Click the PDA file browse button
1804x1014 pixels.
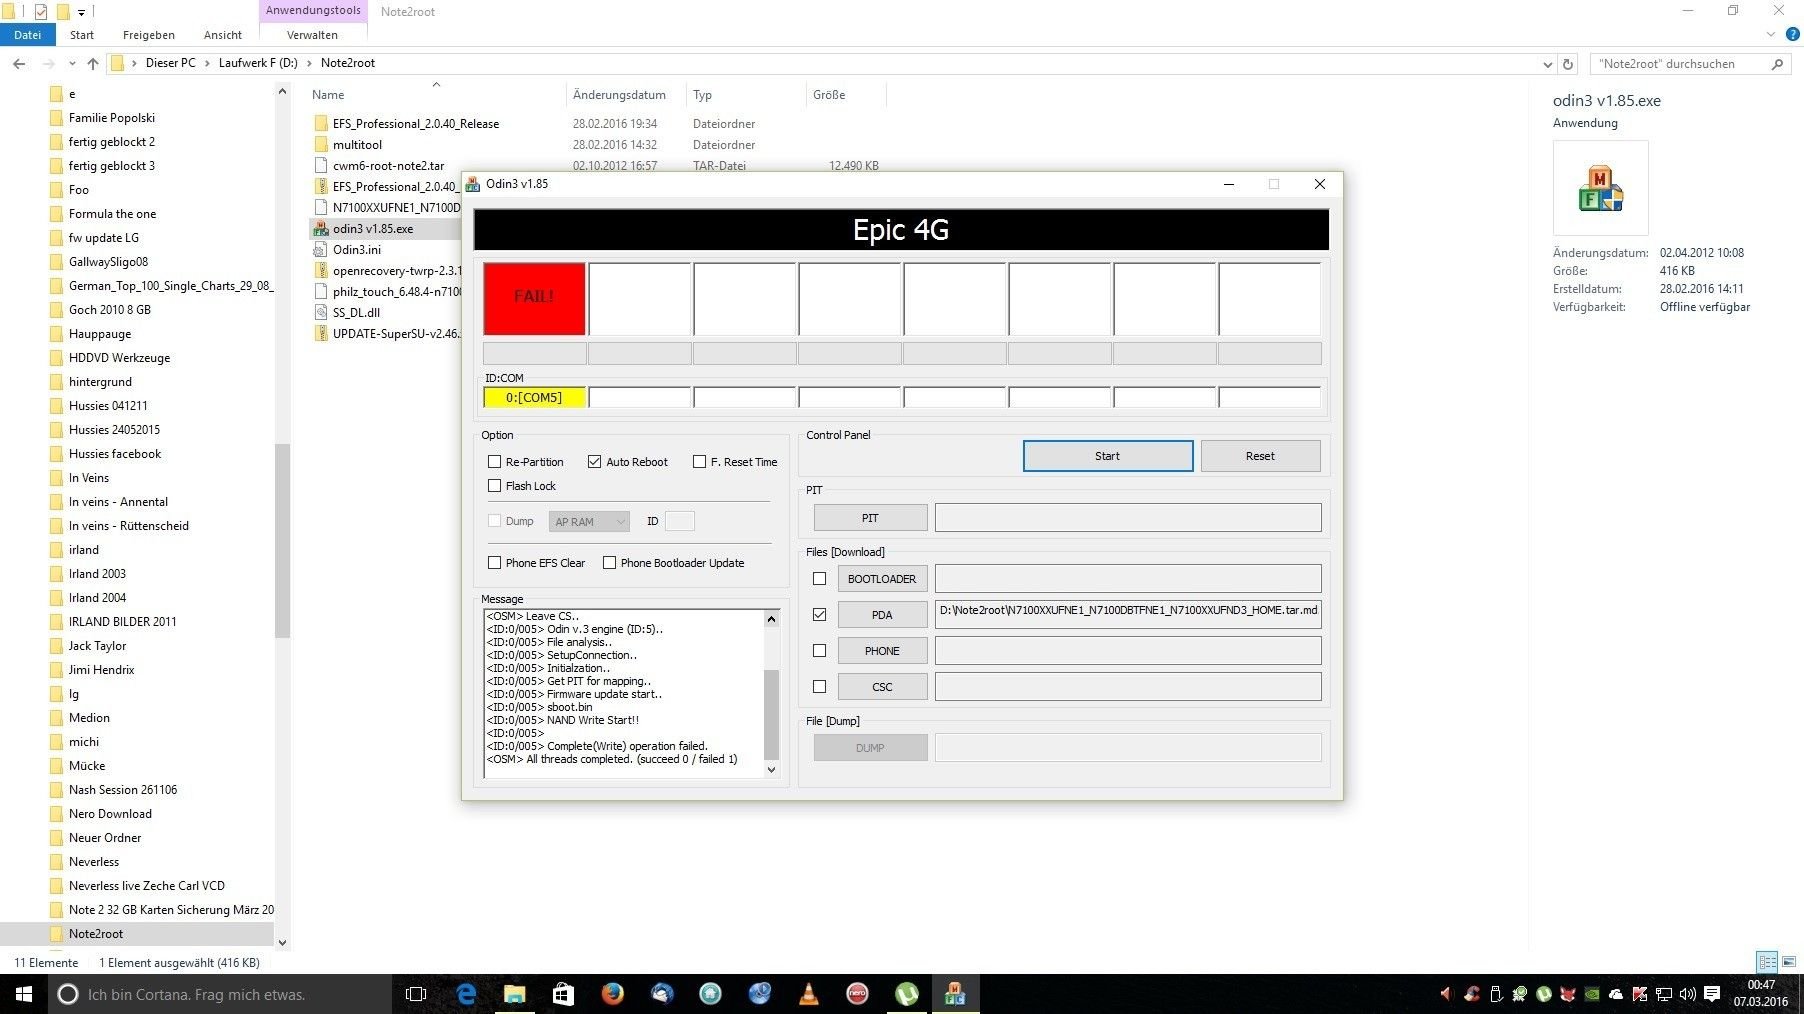point(882,615)
